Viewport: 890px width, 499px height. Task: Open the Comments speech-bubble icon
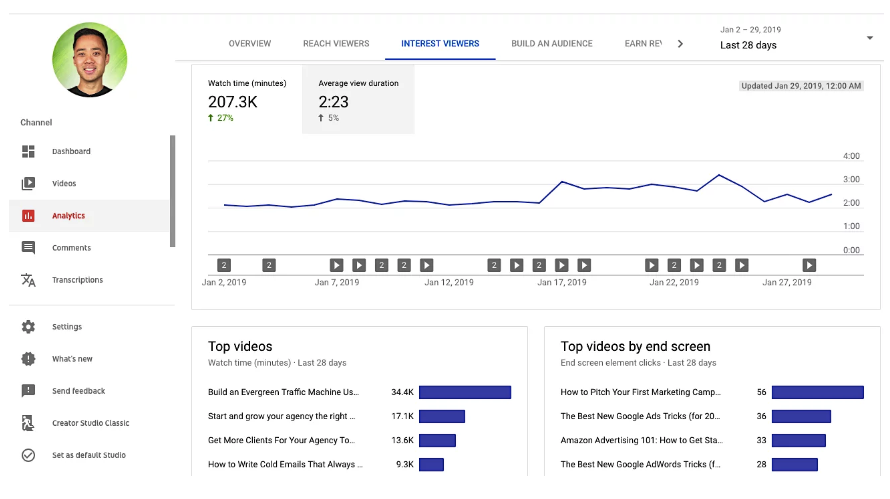pos(28,248)
